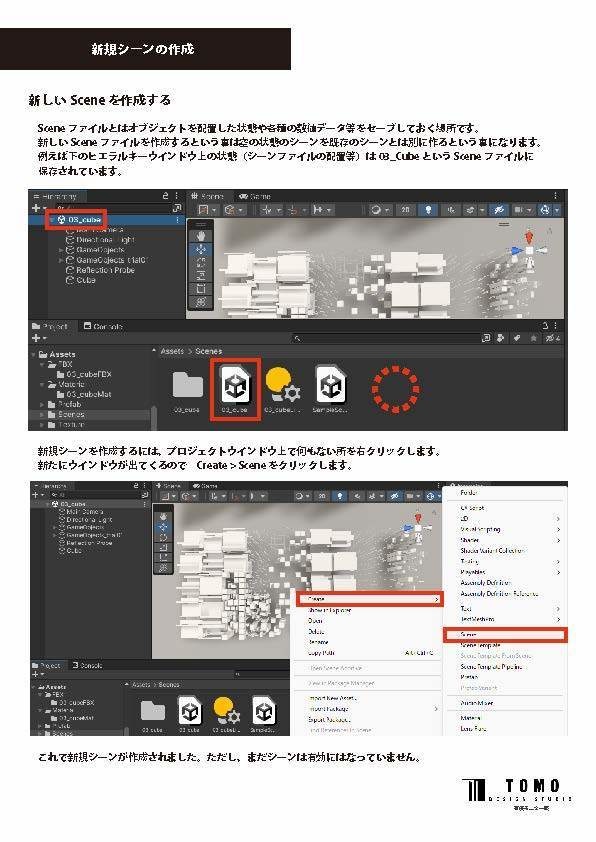The image size is (596, 842).
Task: Expand the GameObjects row in the first screenshot Hierarchy
Action: point(61,250)
